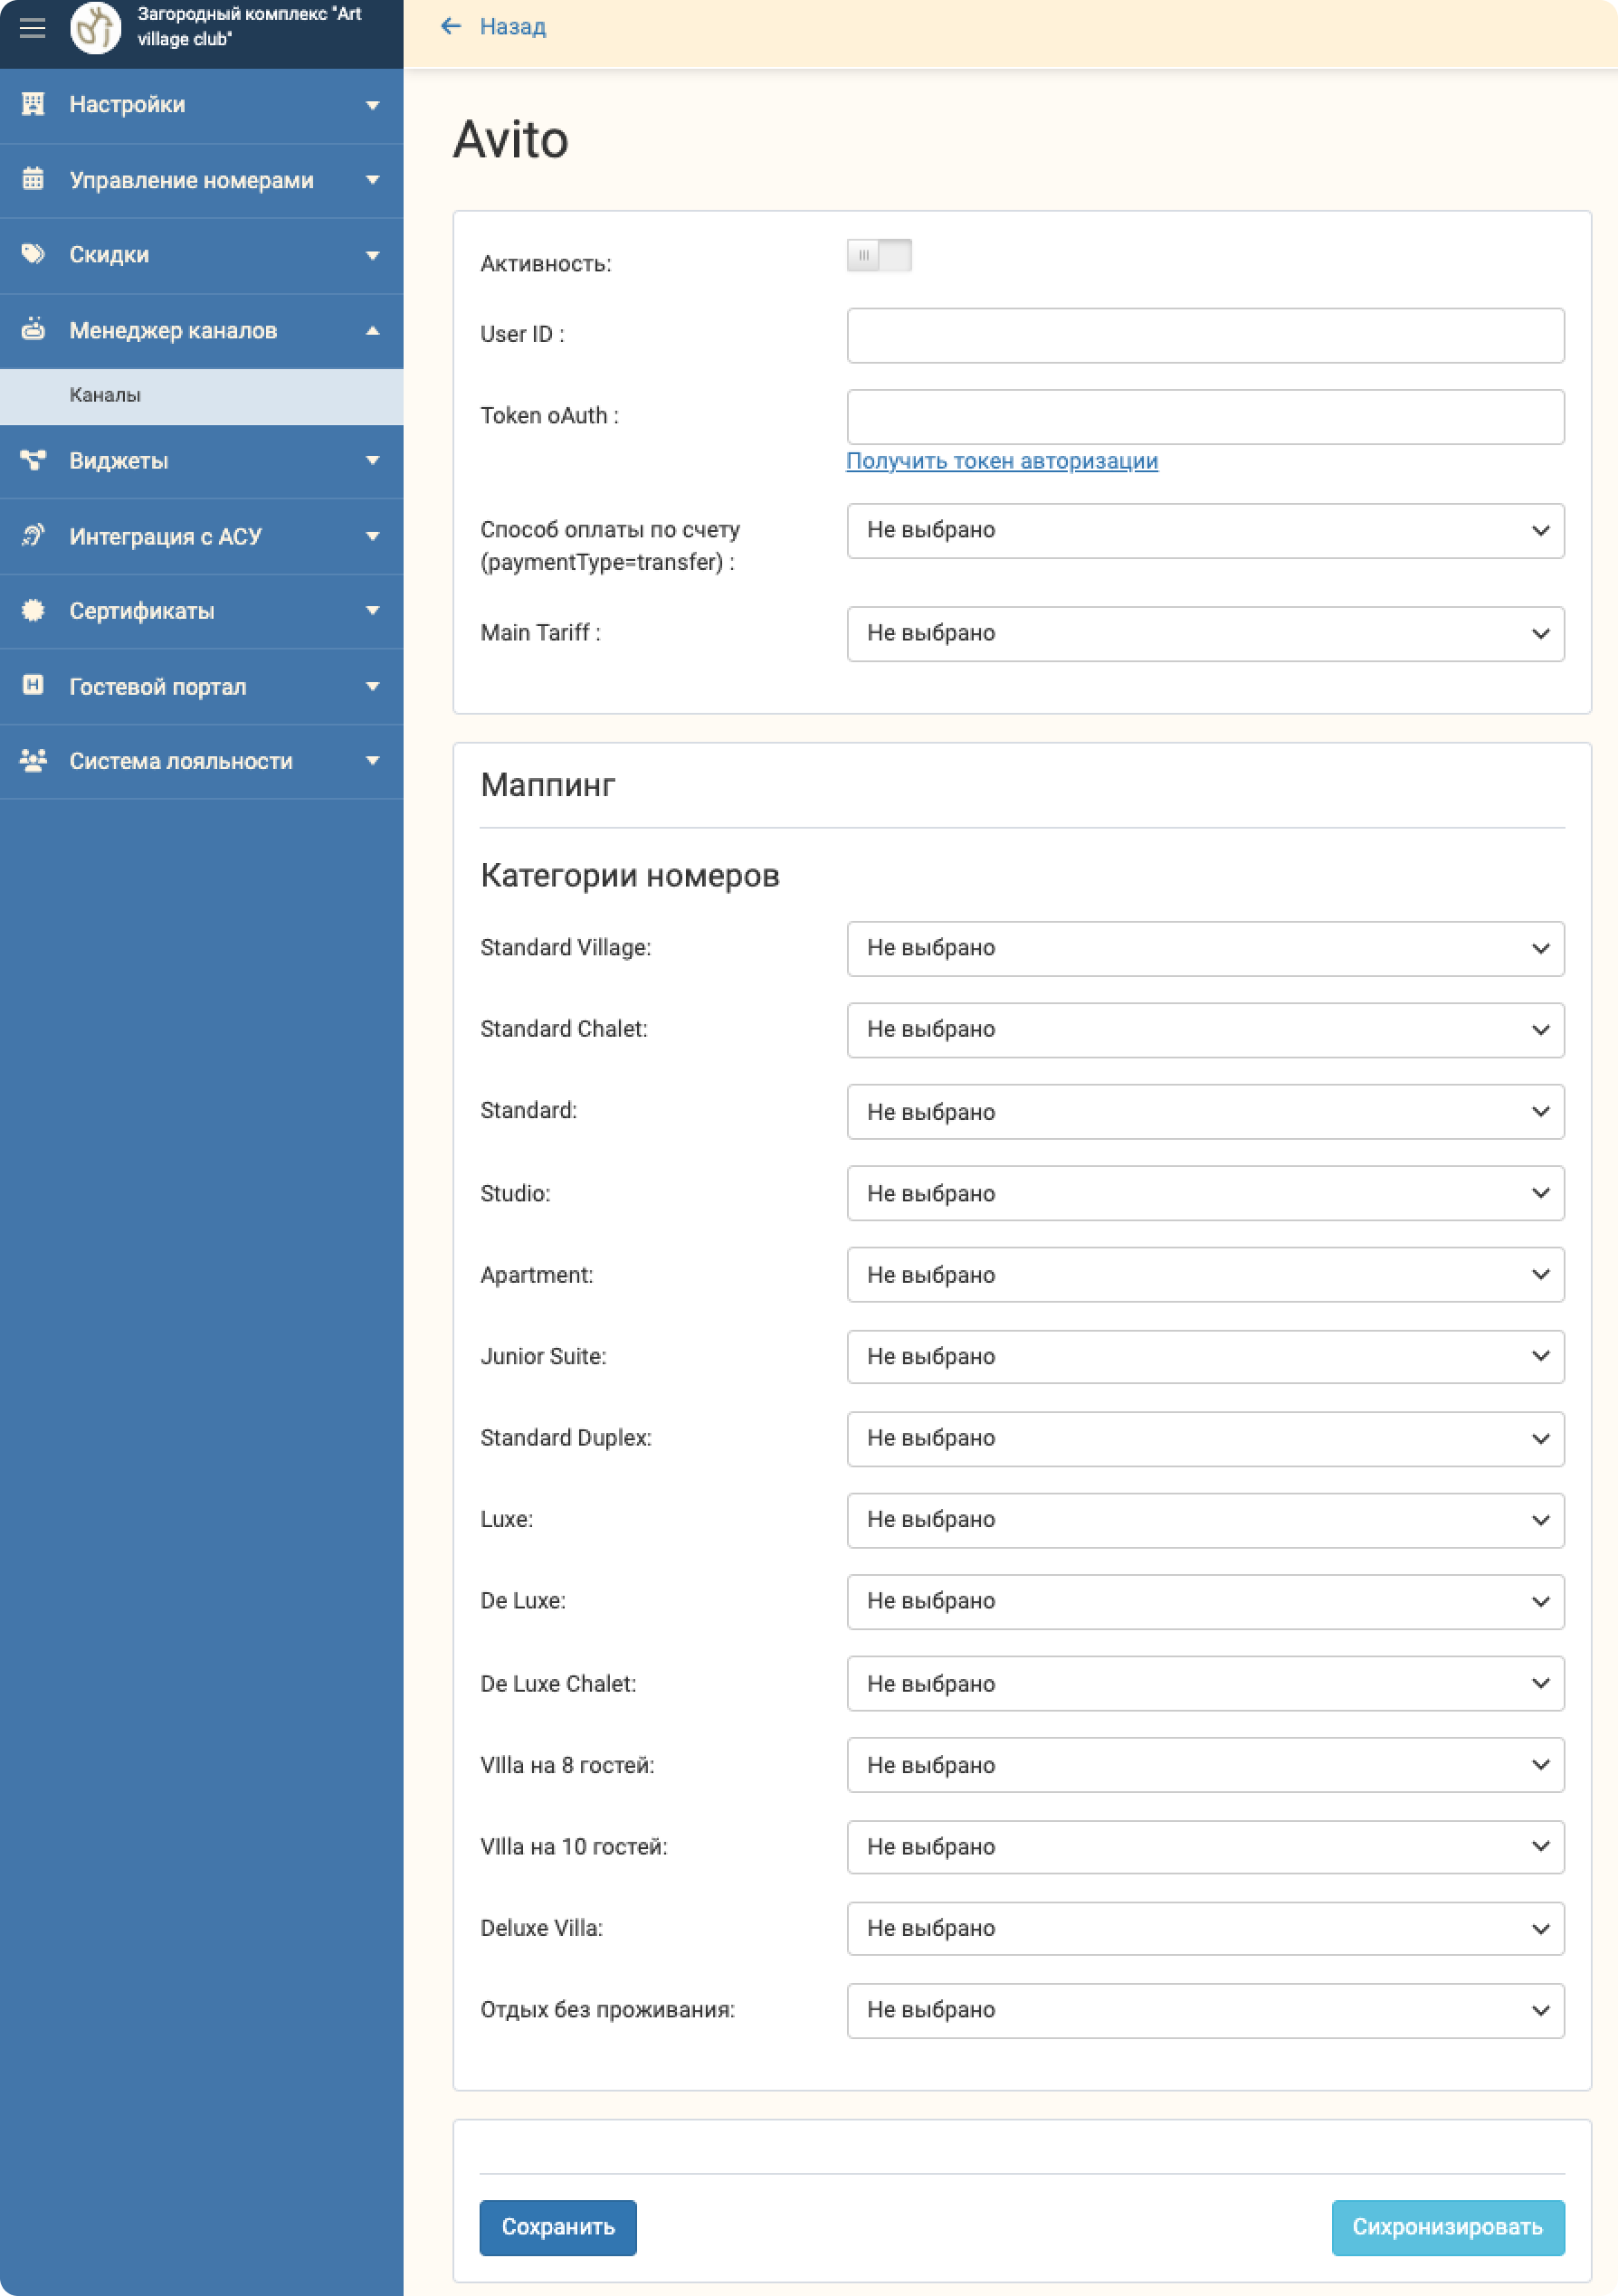The width and height of the screenshot is (1618, 2296).
Task: Expand the Гостевой портал arrow
Action: [x=373, y=686]
